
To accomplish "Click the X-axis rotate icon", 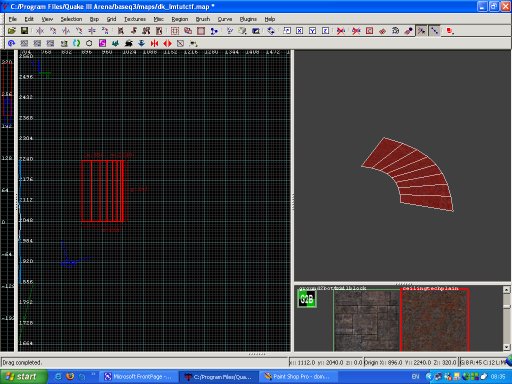I will point(53,31).
